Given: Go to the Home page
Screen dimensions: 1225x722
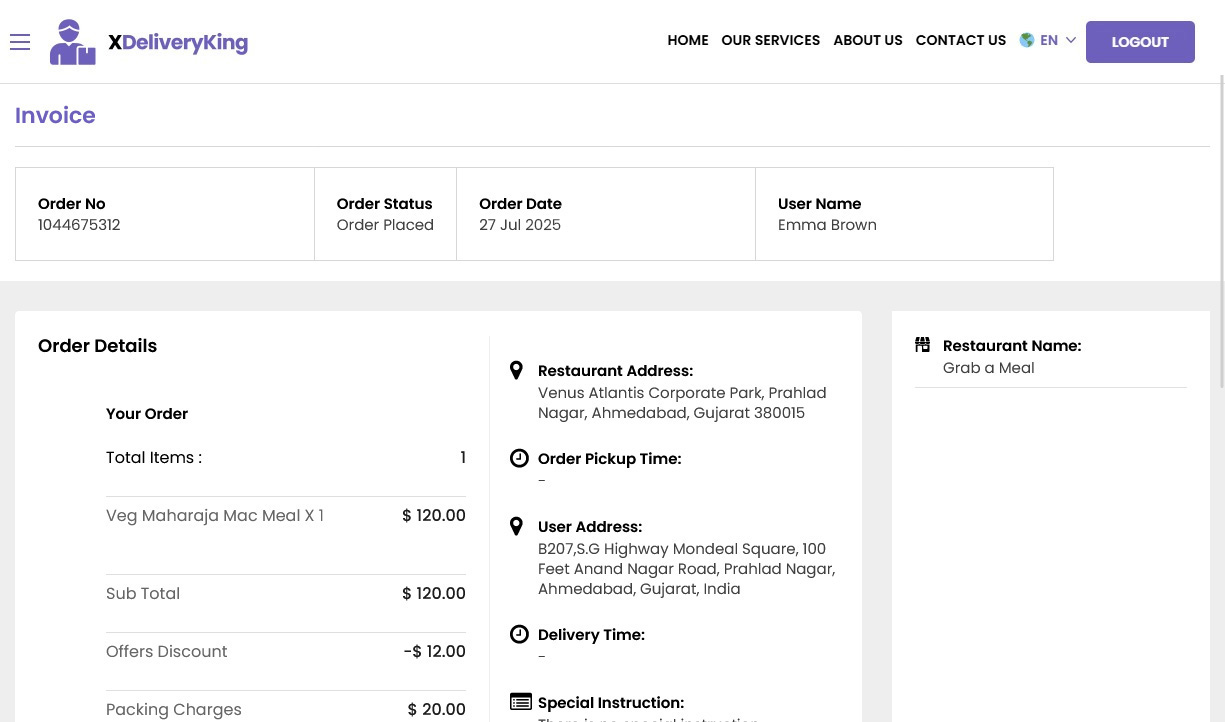Looking at the screenshot, I should pyautogui.click(x=687, y=41).
